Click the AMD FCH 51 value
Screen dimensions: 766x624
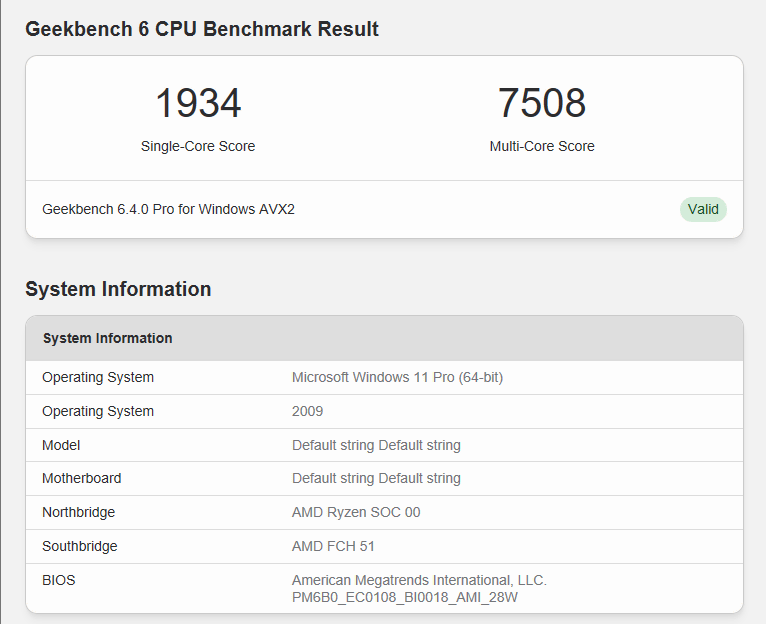click(x=333, y=546)
